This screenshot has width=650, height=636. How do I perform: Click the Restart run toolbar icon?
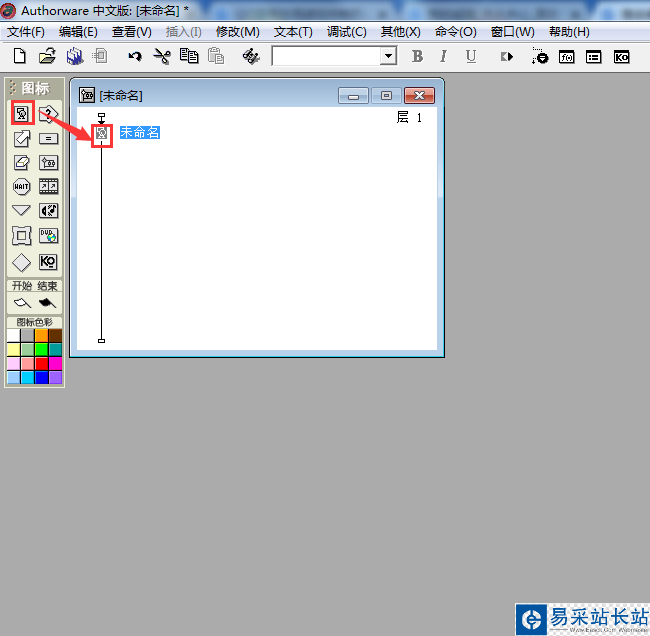click(507, 56)
